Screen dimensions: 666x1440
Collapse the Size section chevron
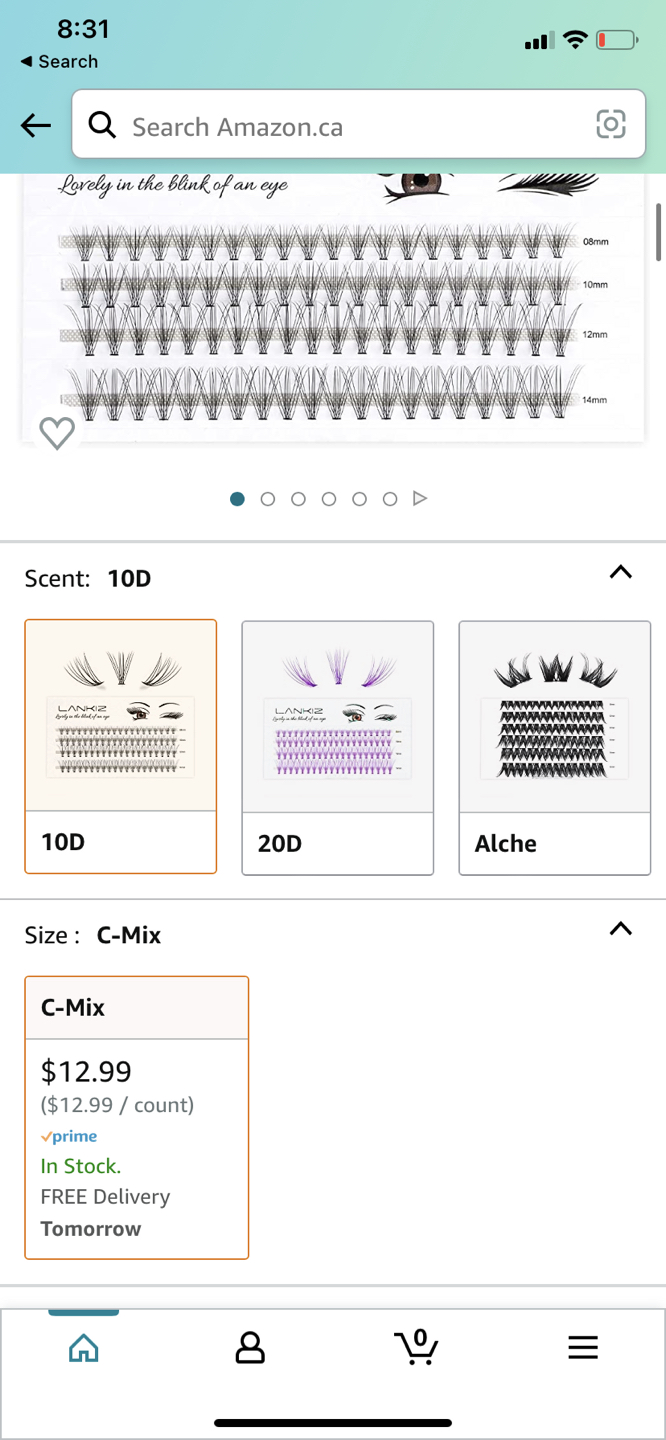(621, 929)
